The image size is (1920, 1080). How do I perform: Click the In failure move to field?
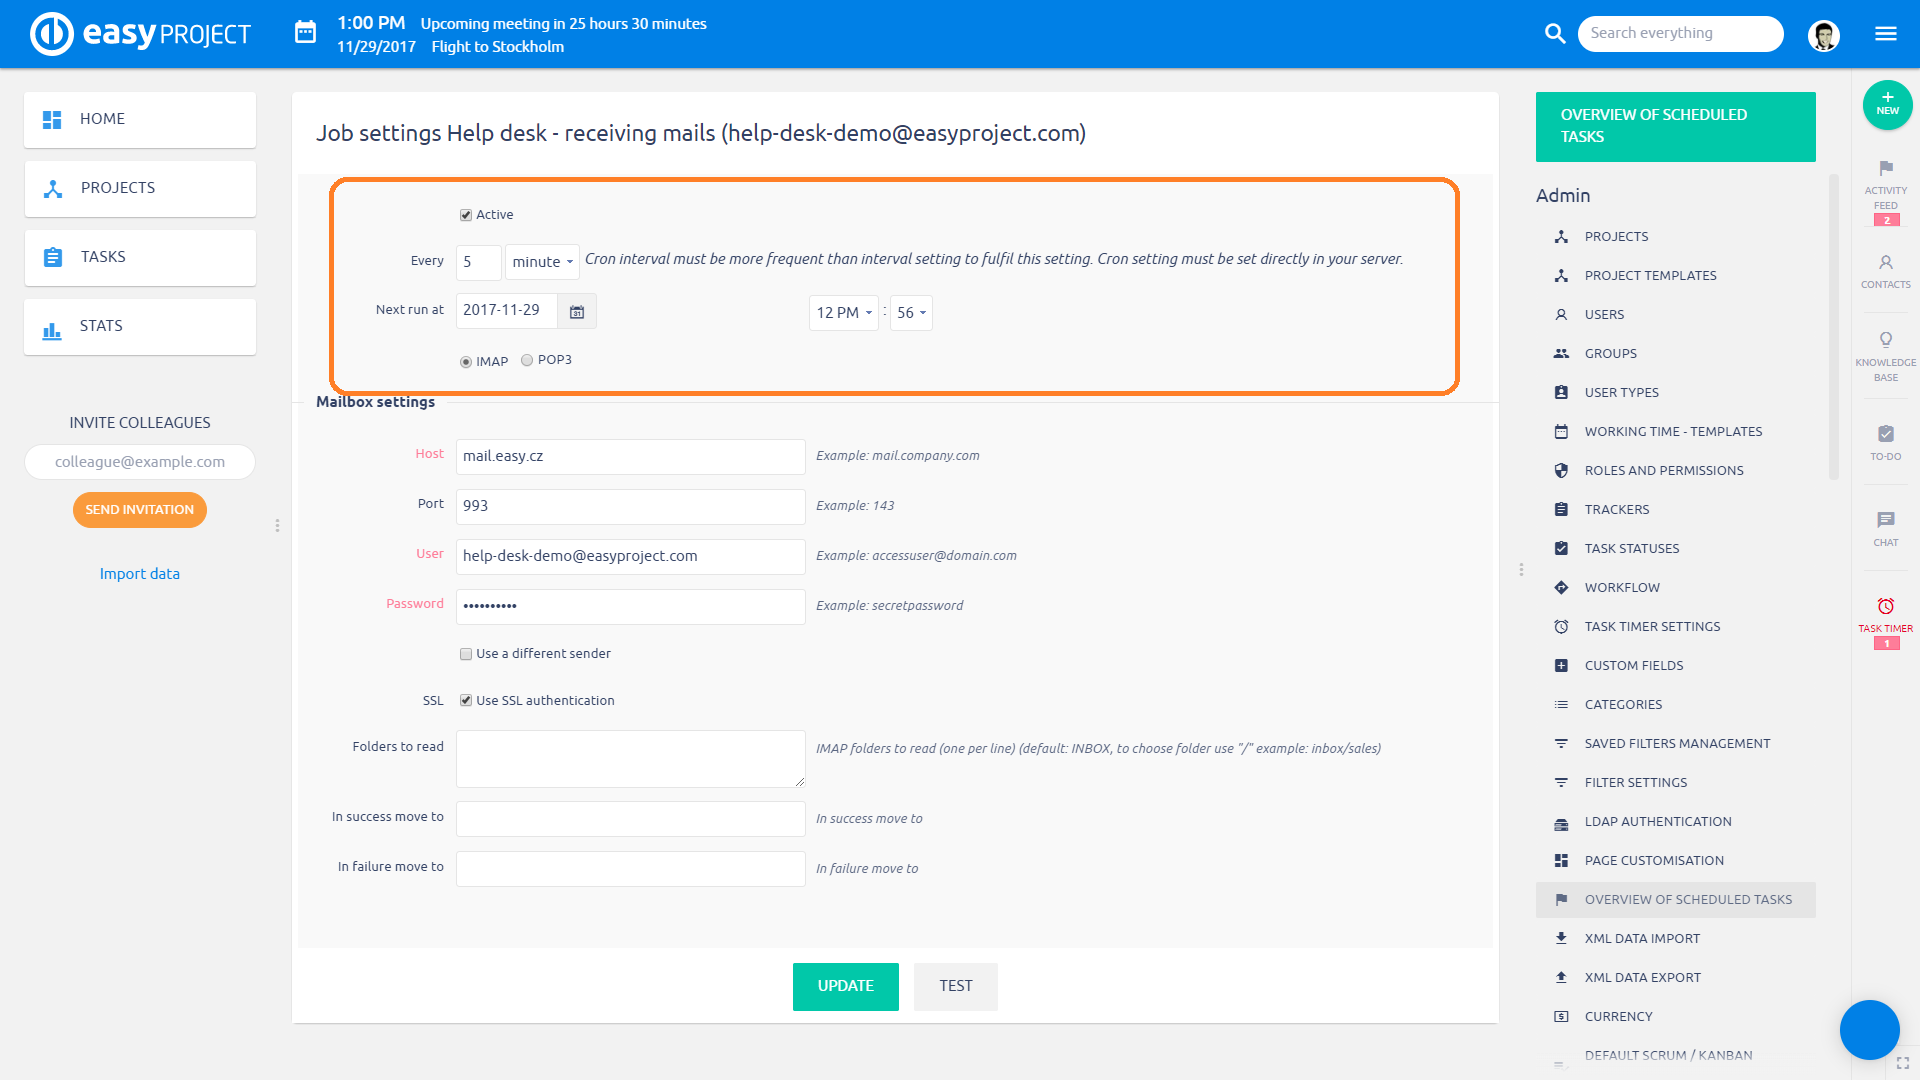pos(631,869)
